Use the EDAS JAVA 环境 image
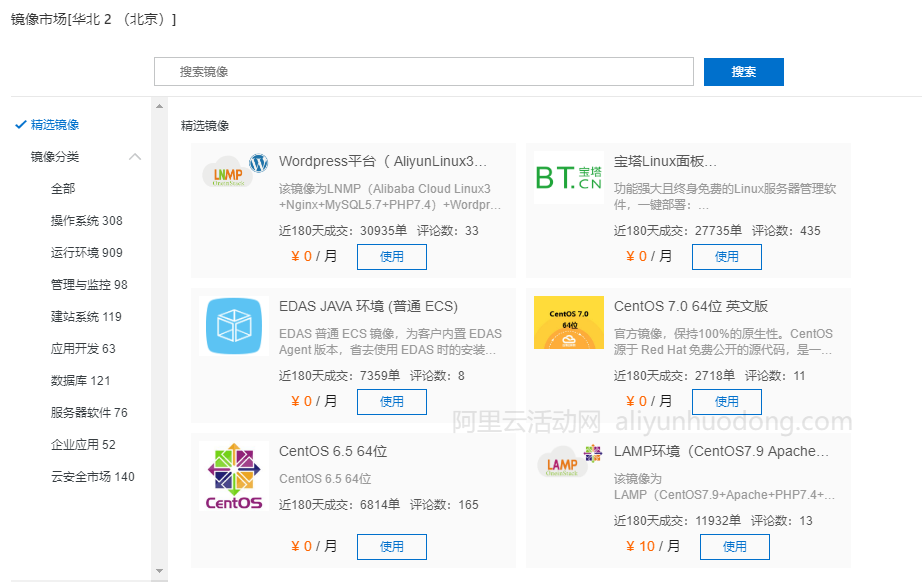 (x=392, y=402)
